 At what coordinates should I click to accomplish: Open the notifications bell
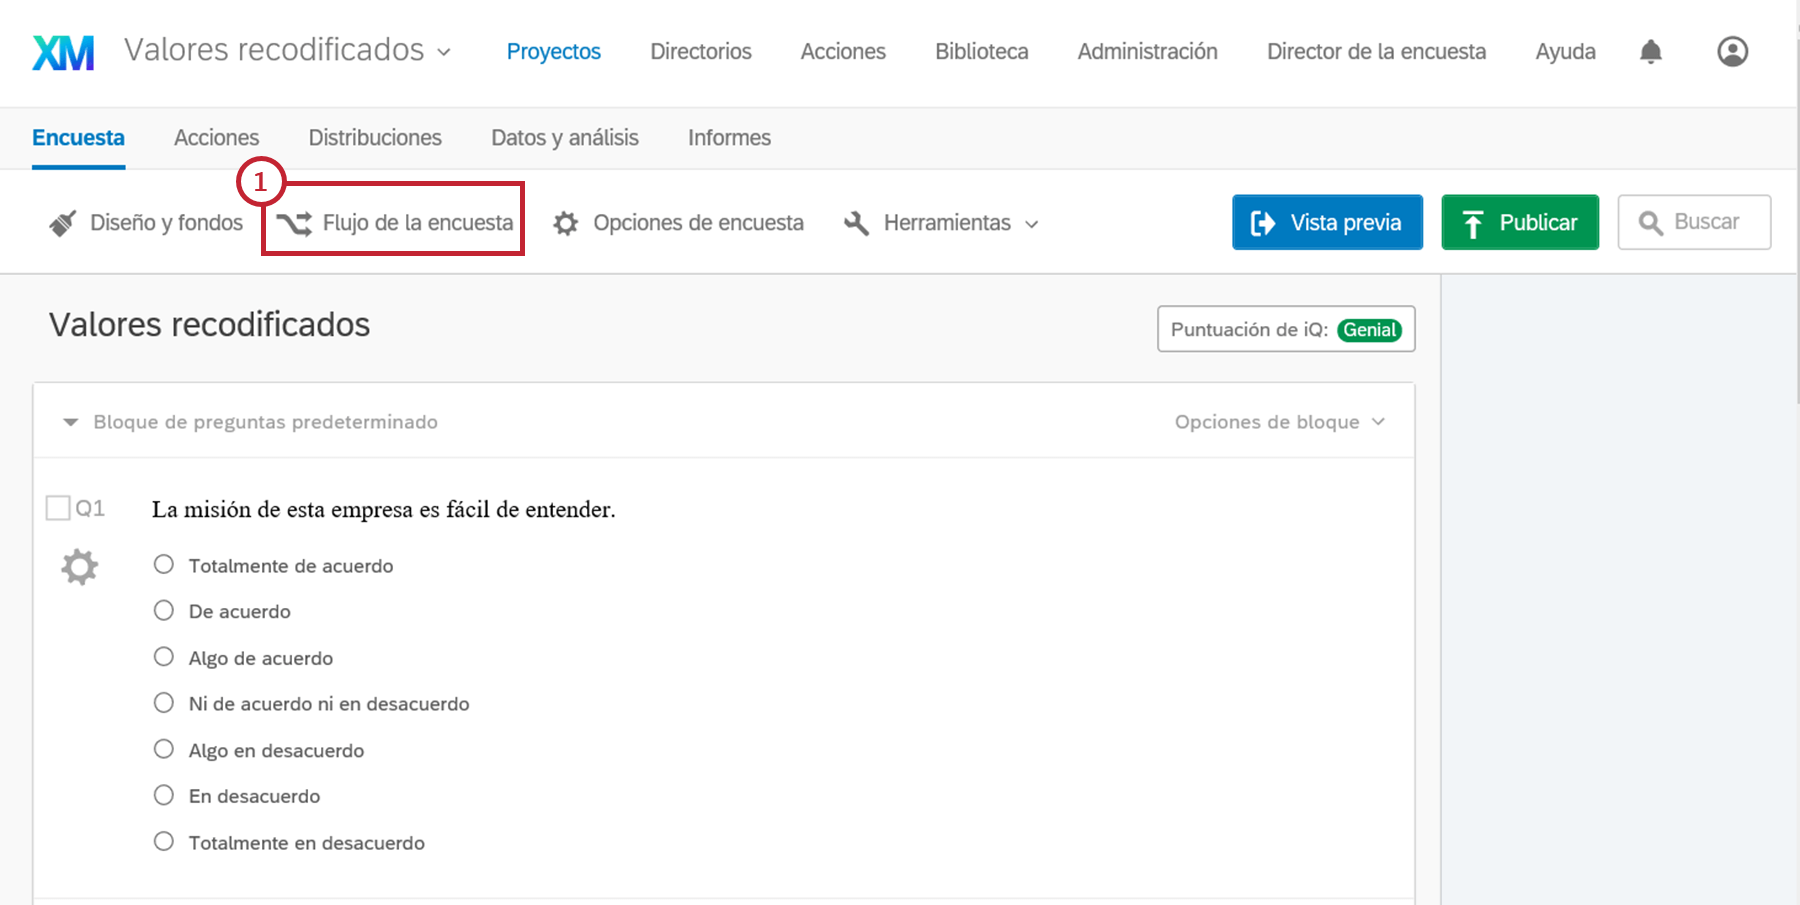(1651, 51)
